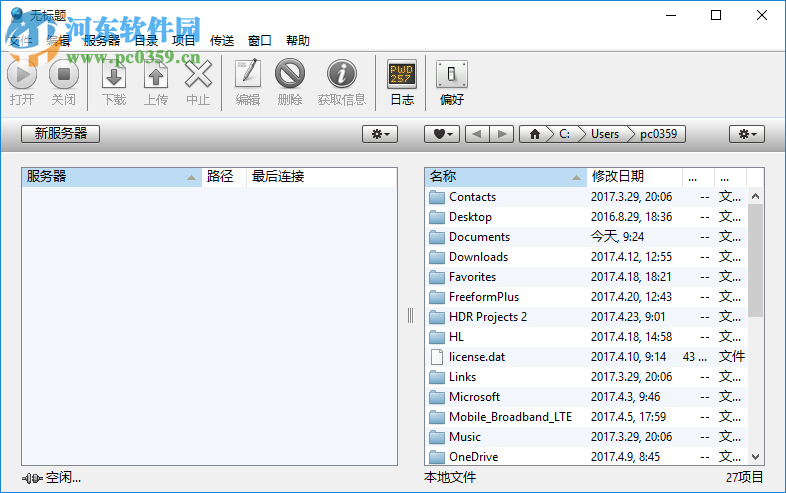Screen dimensions: 786x493
Task: Click the 27项目 status text
Action: (744, 477)
